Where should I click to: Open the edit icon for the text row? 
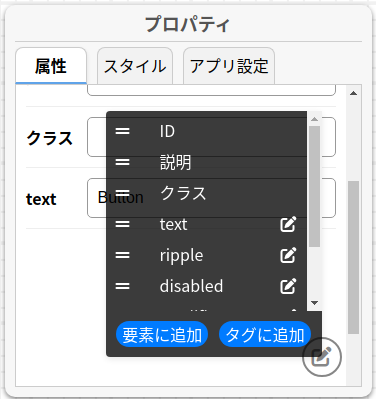(288, 224)
